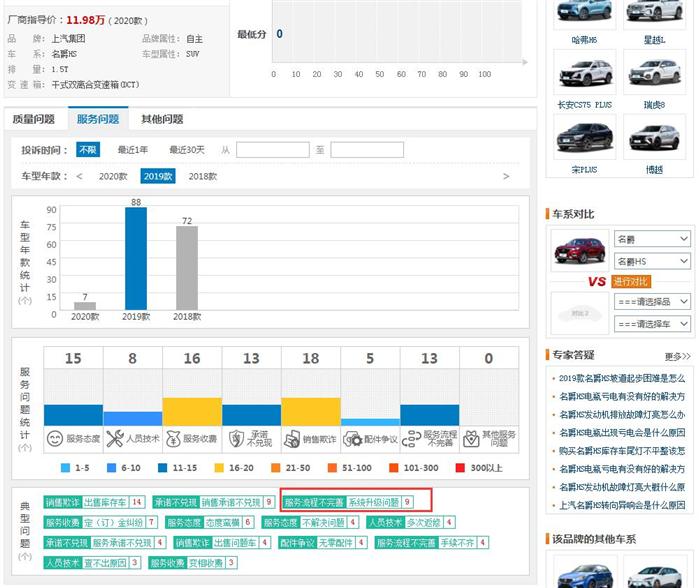
Task: Click the 出售问题车 tag
Action: (222, 543)
